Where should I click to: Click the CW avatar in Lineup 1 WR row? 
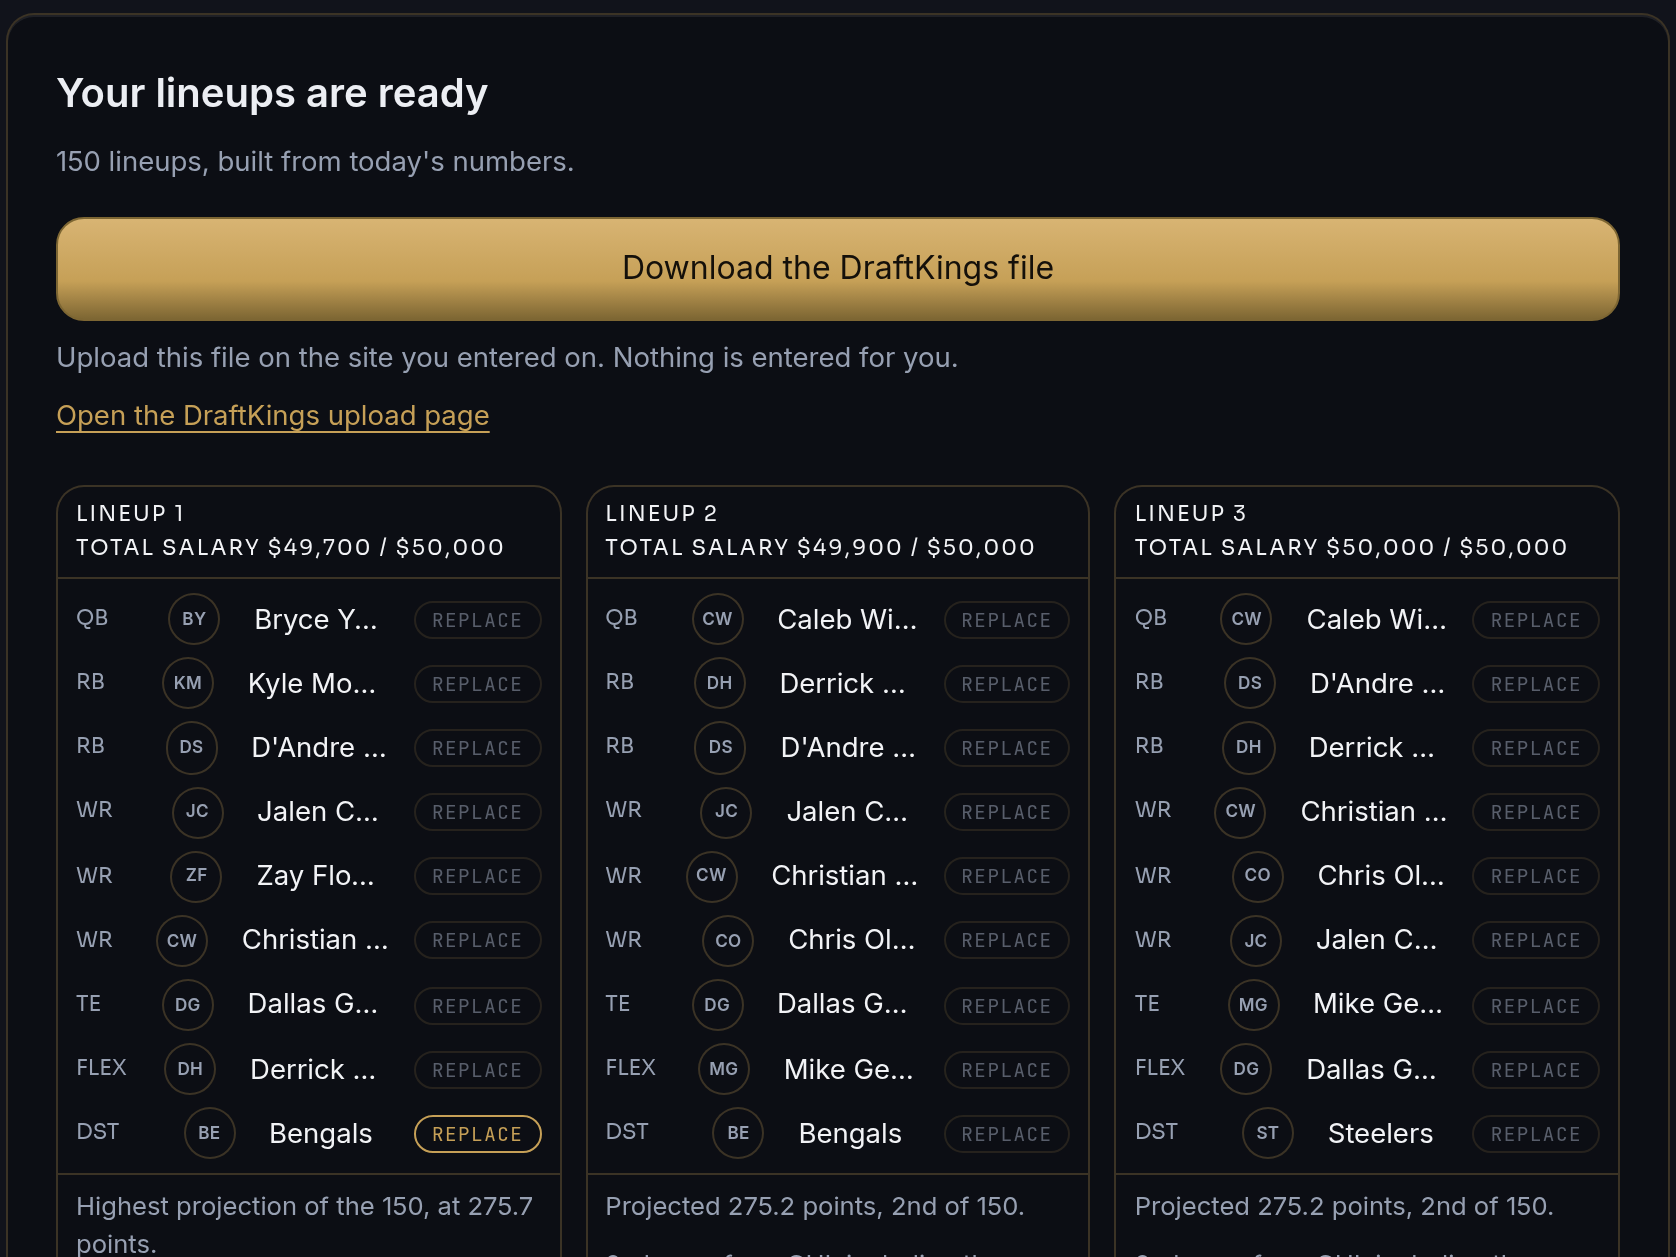coord(182,941)
